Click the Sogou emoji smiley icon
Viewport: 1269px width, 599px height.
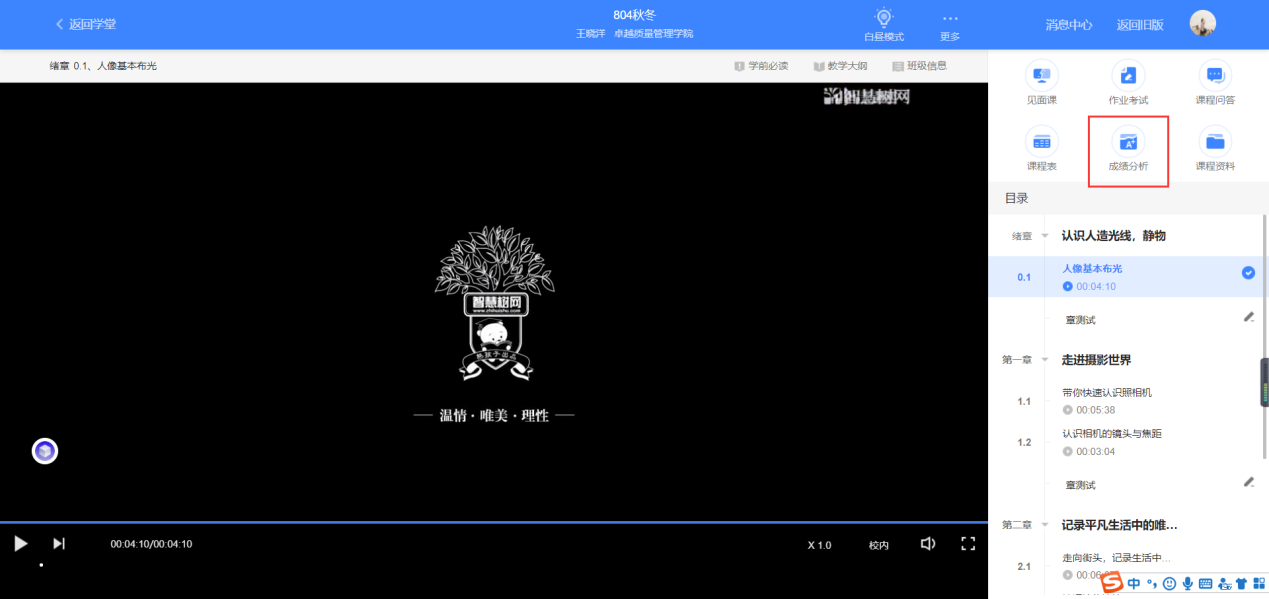[1169, 584]
